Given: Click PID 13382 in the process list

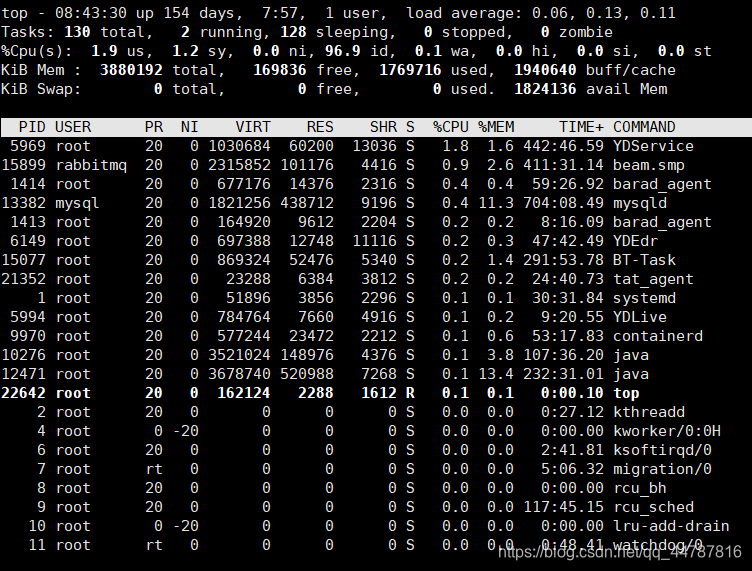Looking at the screenshot, I should click(24, 203).
